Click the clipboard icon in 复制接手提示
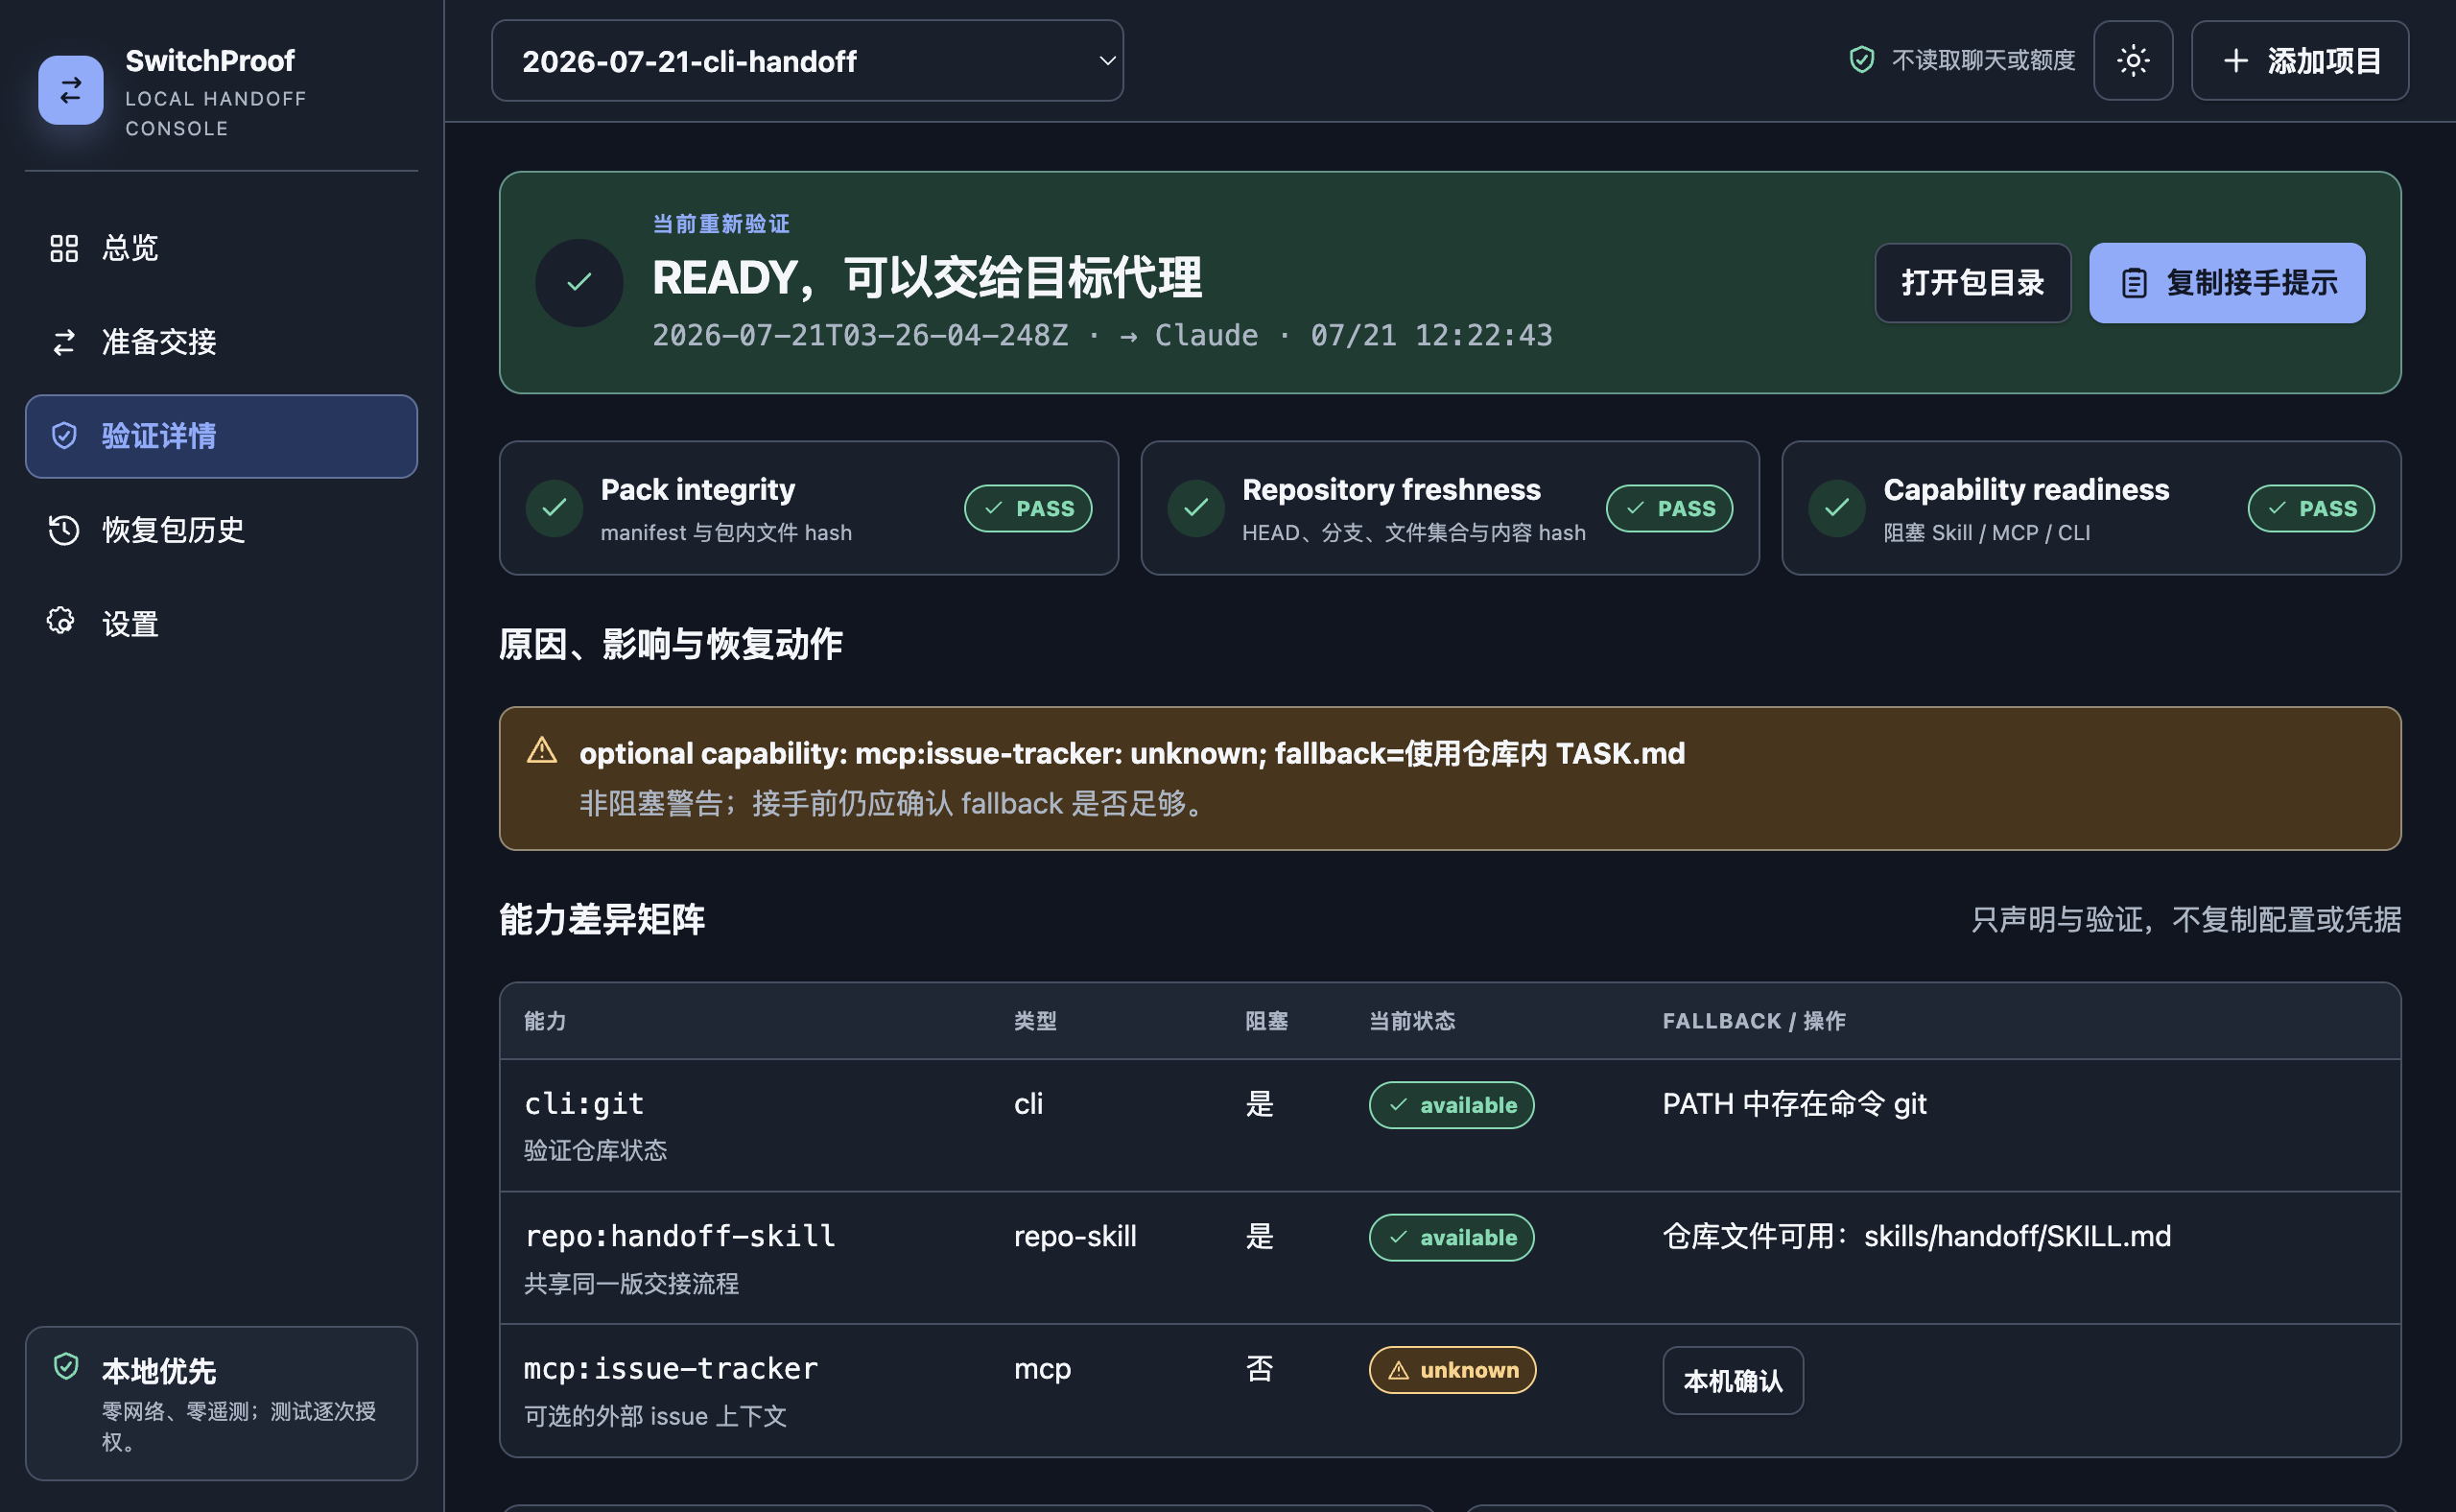Screen dimensions: 2456x1512 pos(2134,283)
